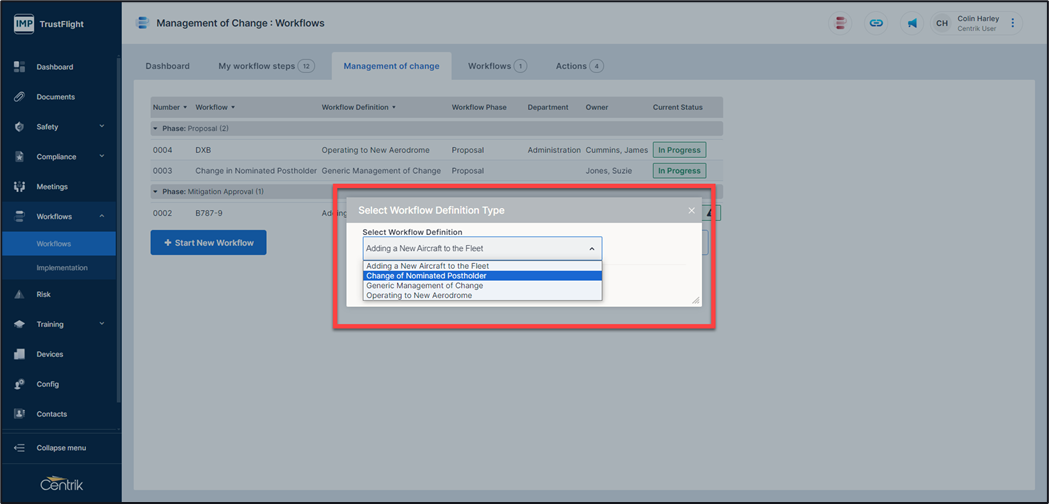
Task: Close the Select Workflow Definition Type dialog
Action: point(691,211)
